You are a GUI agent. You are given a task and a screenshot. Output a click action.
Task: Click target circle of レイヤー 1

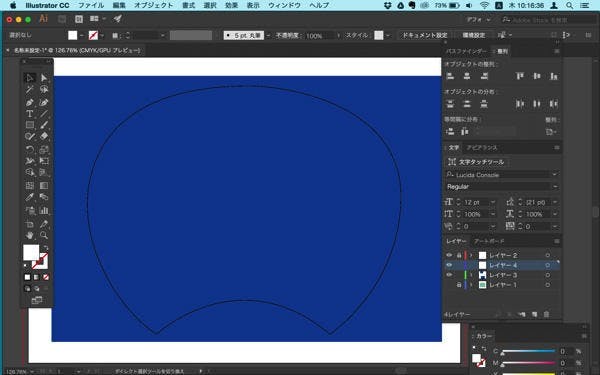pyautogui.click(x=548, y=285)
